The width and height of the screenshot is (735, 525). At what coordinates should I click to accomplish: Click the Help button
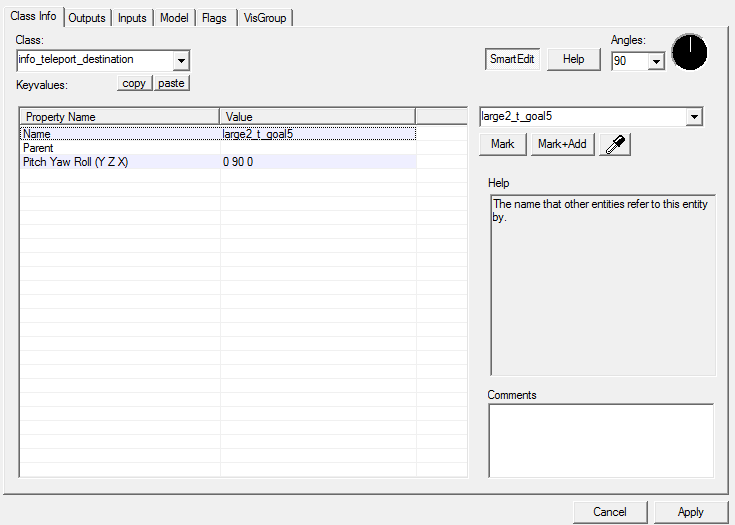(573, 59)
